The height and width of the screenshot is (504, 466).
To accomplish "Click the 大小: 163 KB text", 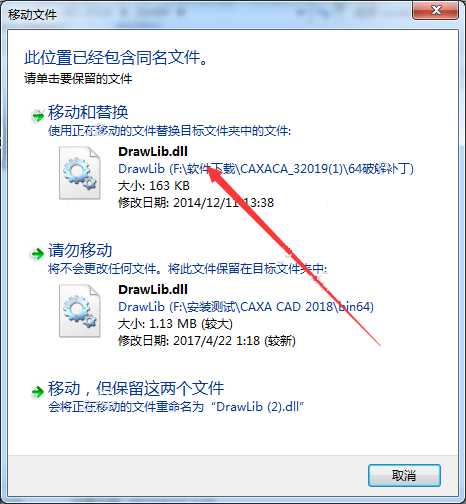I will [x=154, y=186].
